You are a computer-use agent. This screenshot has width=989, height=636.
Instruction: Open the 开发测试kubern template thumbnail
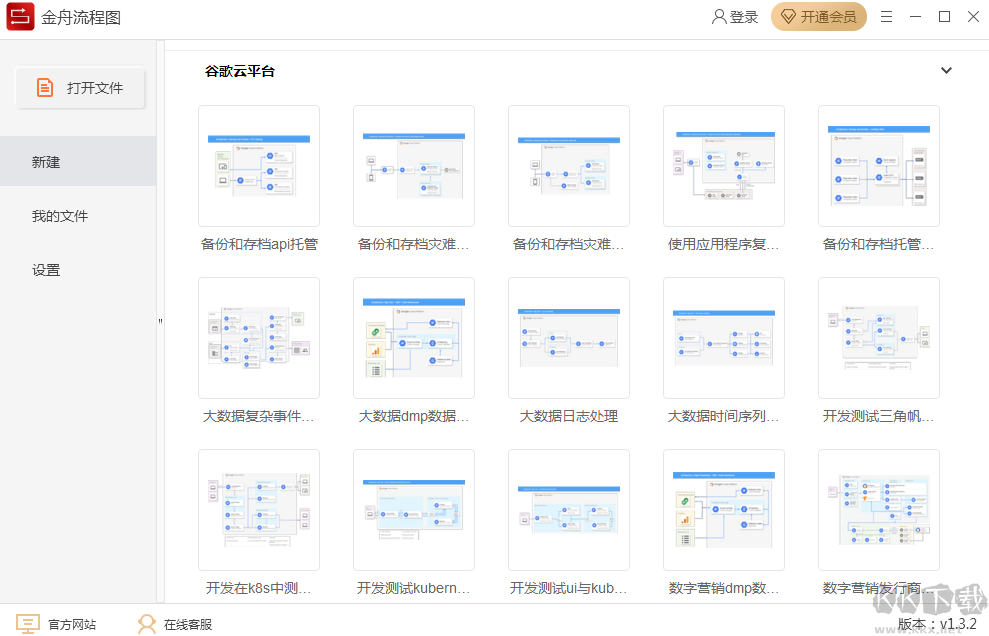(413, 510)
